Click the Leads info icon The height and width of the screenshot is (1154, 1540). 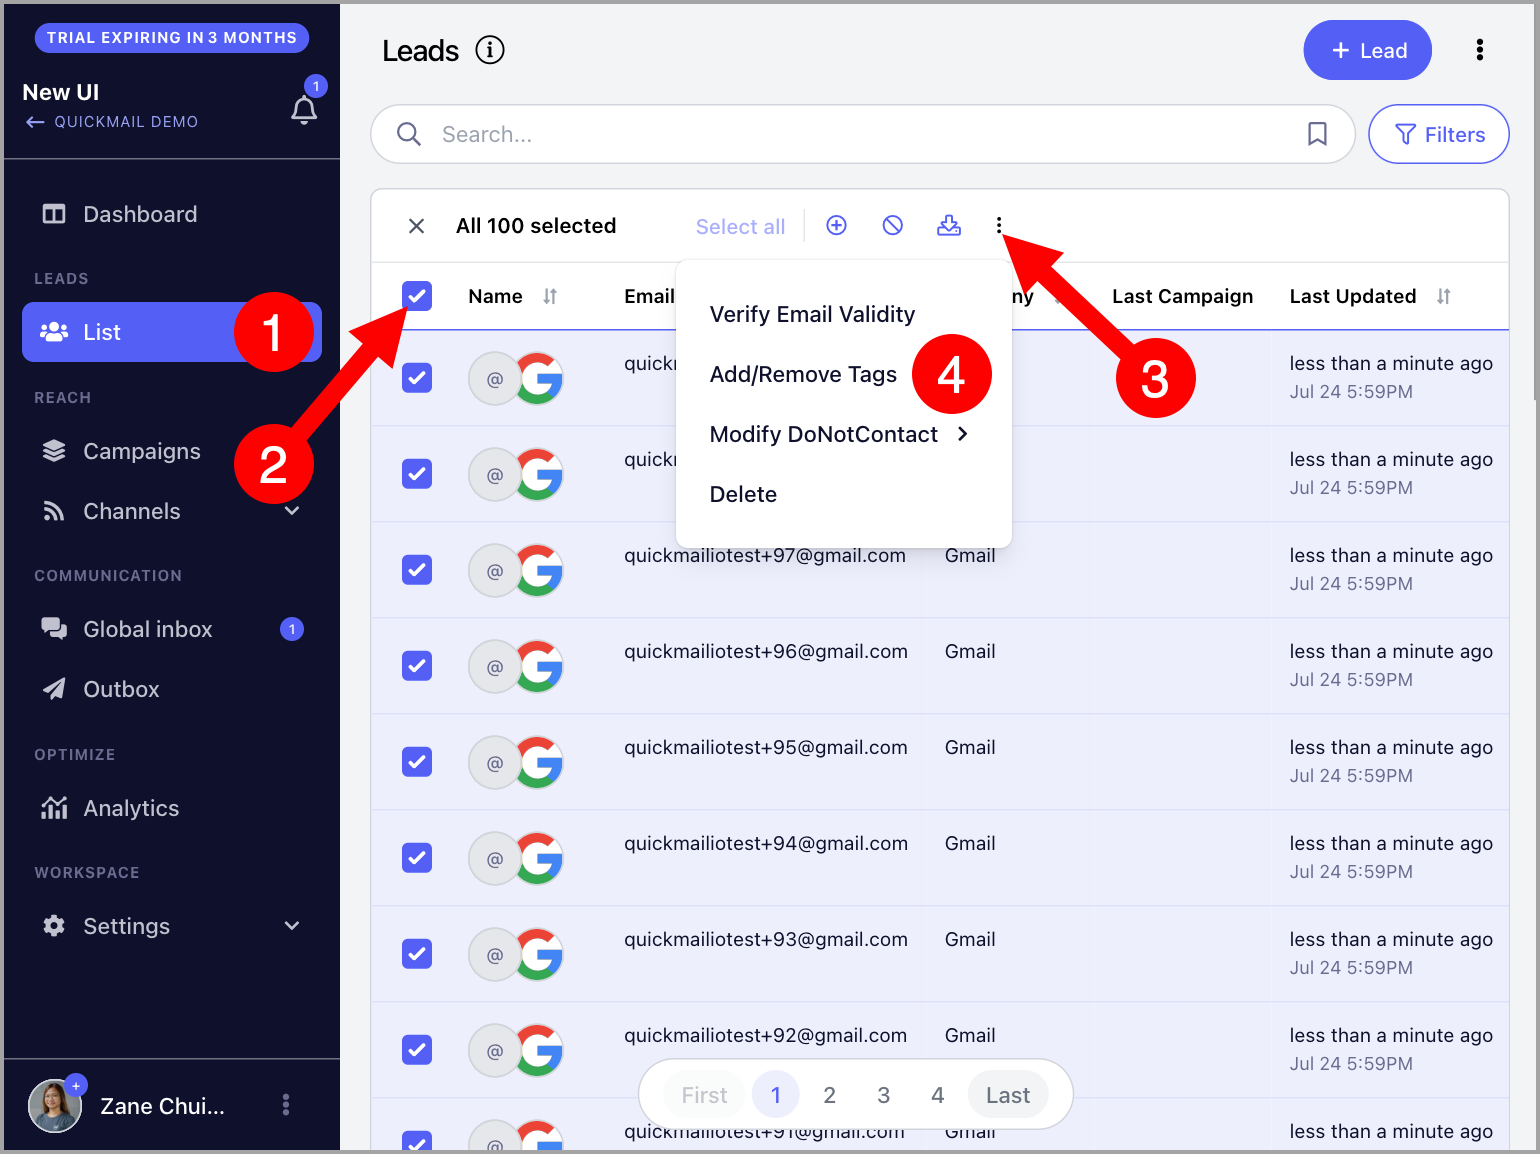[x=490, y=50]
